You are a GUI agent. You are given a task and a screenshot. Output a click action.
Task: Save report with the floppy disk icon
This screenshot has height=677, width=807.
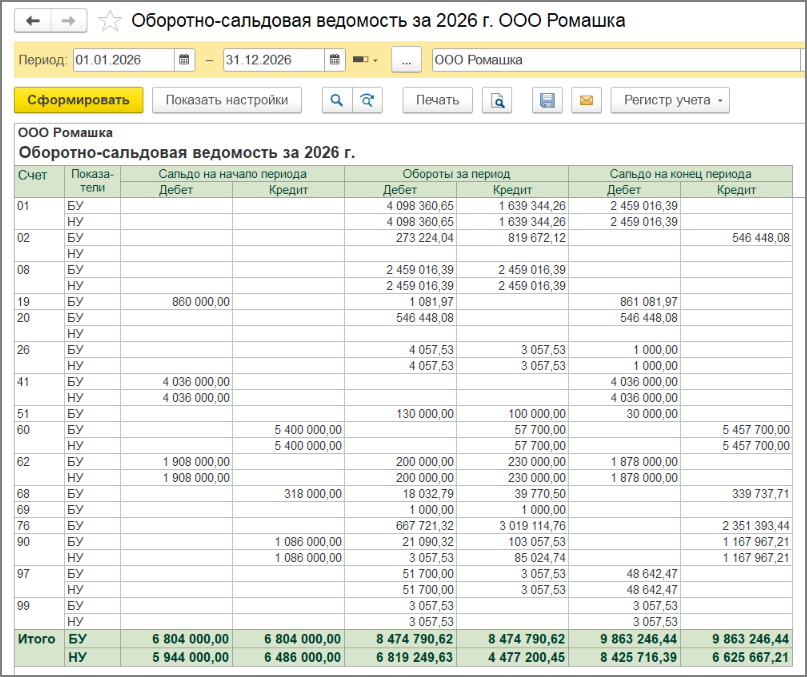pos(546,100)
